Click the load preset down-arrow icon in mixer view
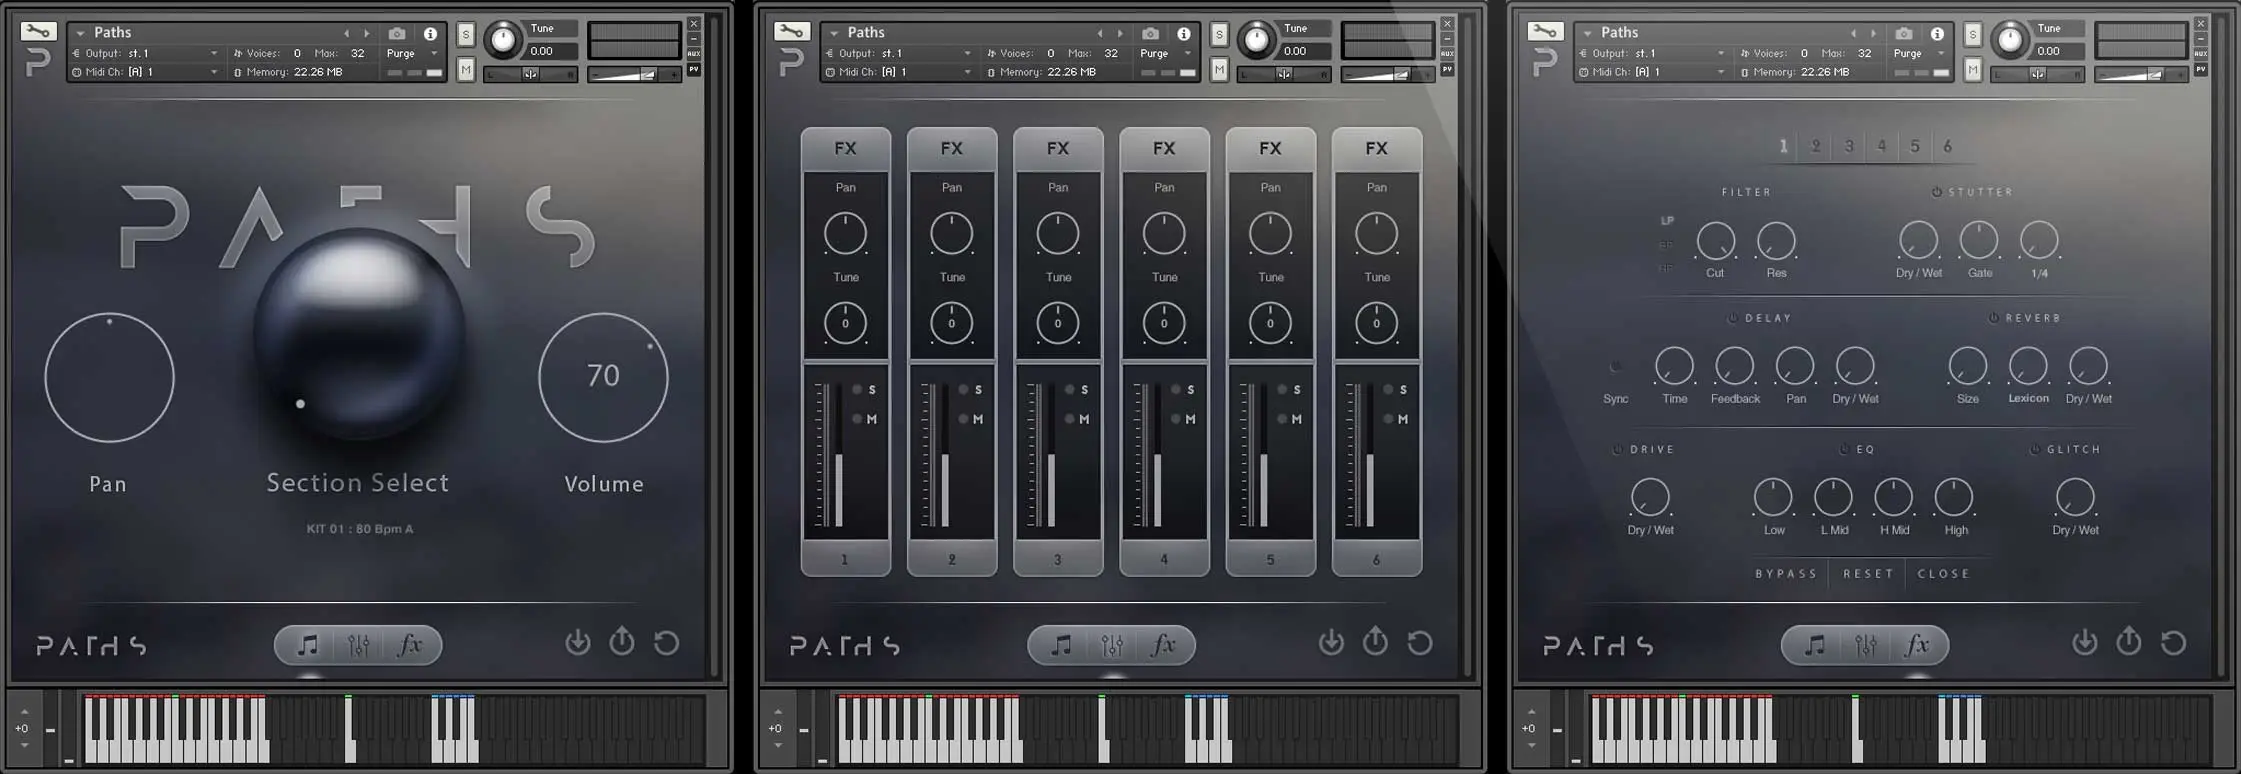The width and height of the screenshot is (2241, 774). click(1331, 642)
